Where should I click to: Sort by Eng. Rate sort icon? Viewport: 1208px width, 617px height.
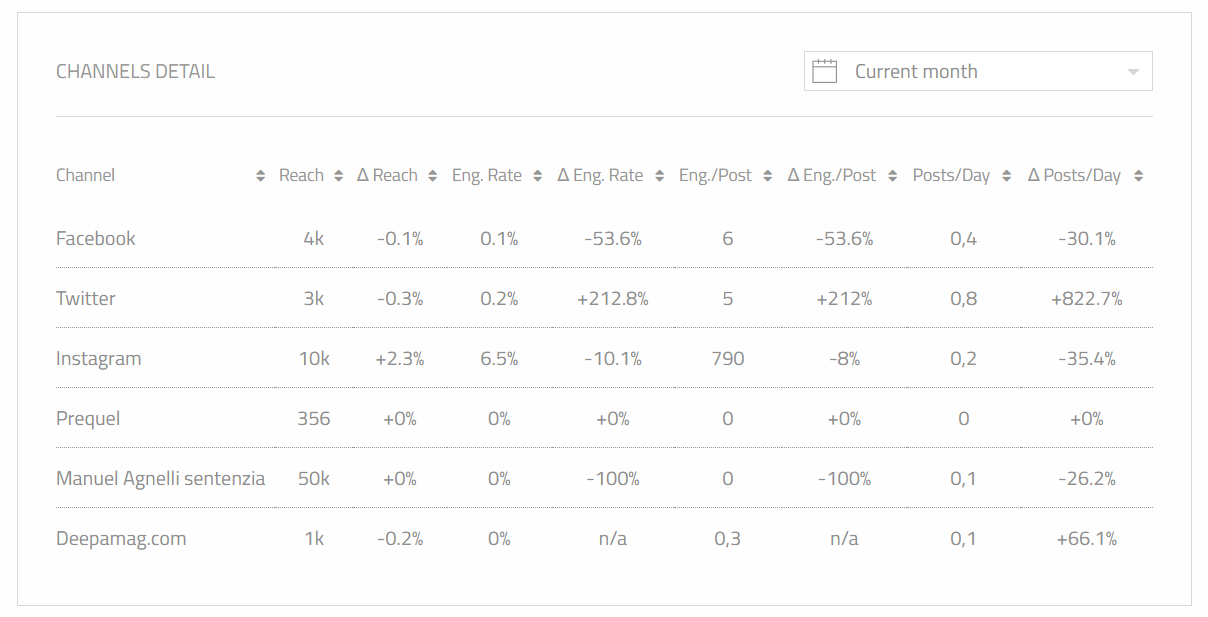[x=537, y=176]
